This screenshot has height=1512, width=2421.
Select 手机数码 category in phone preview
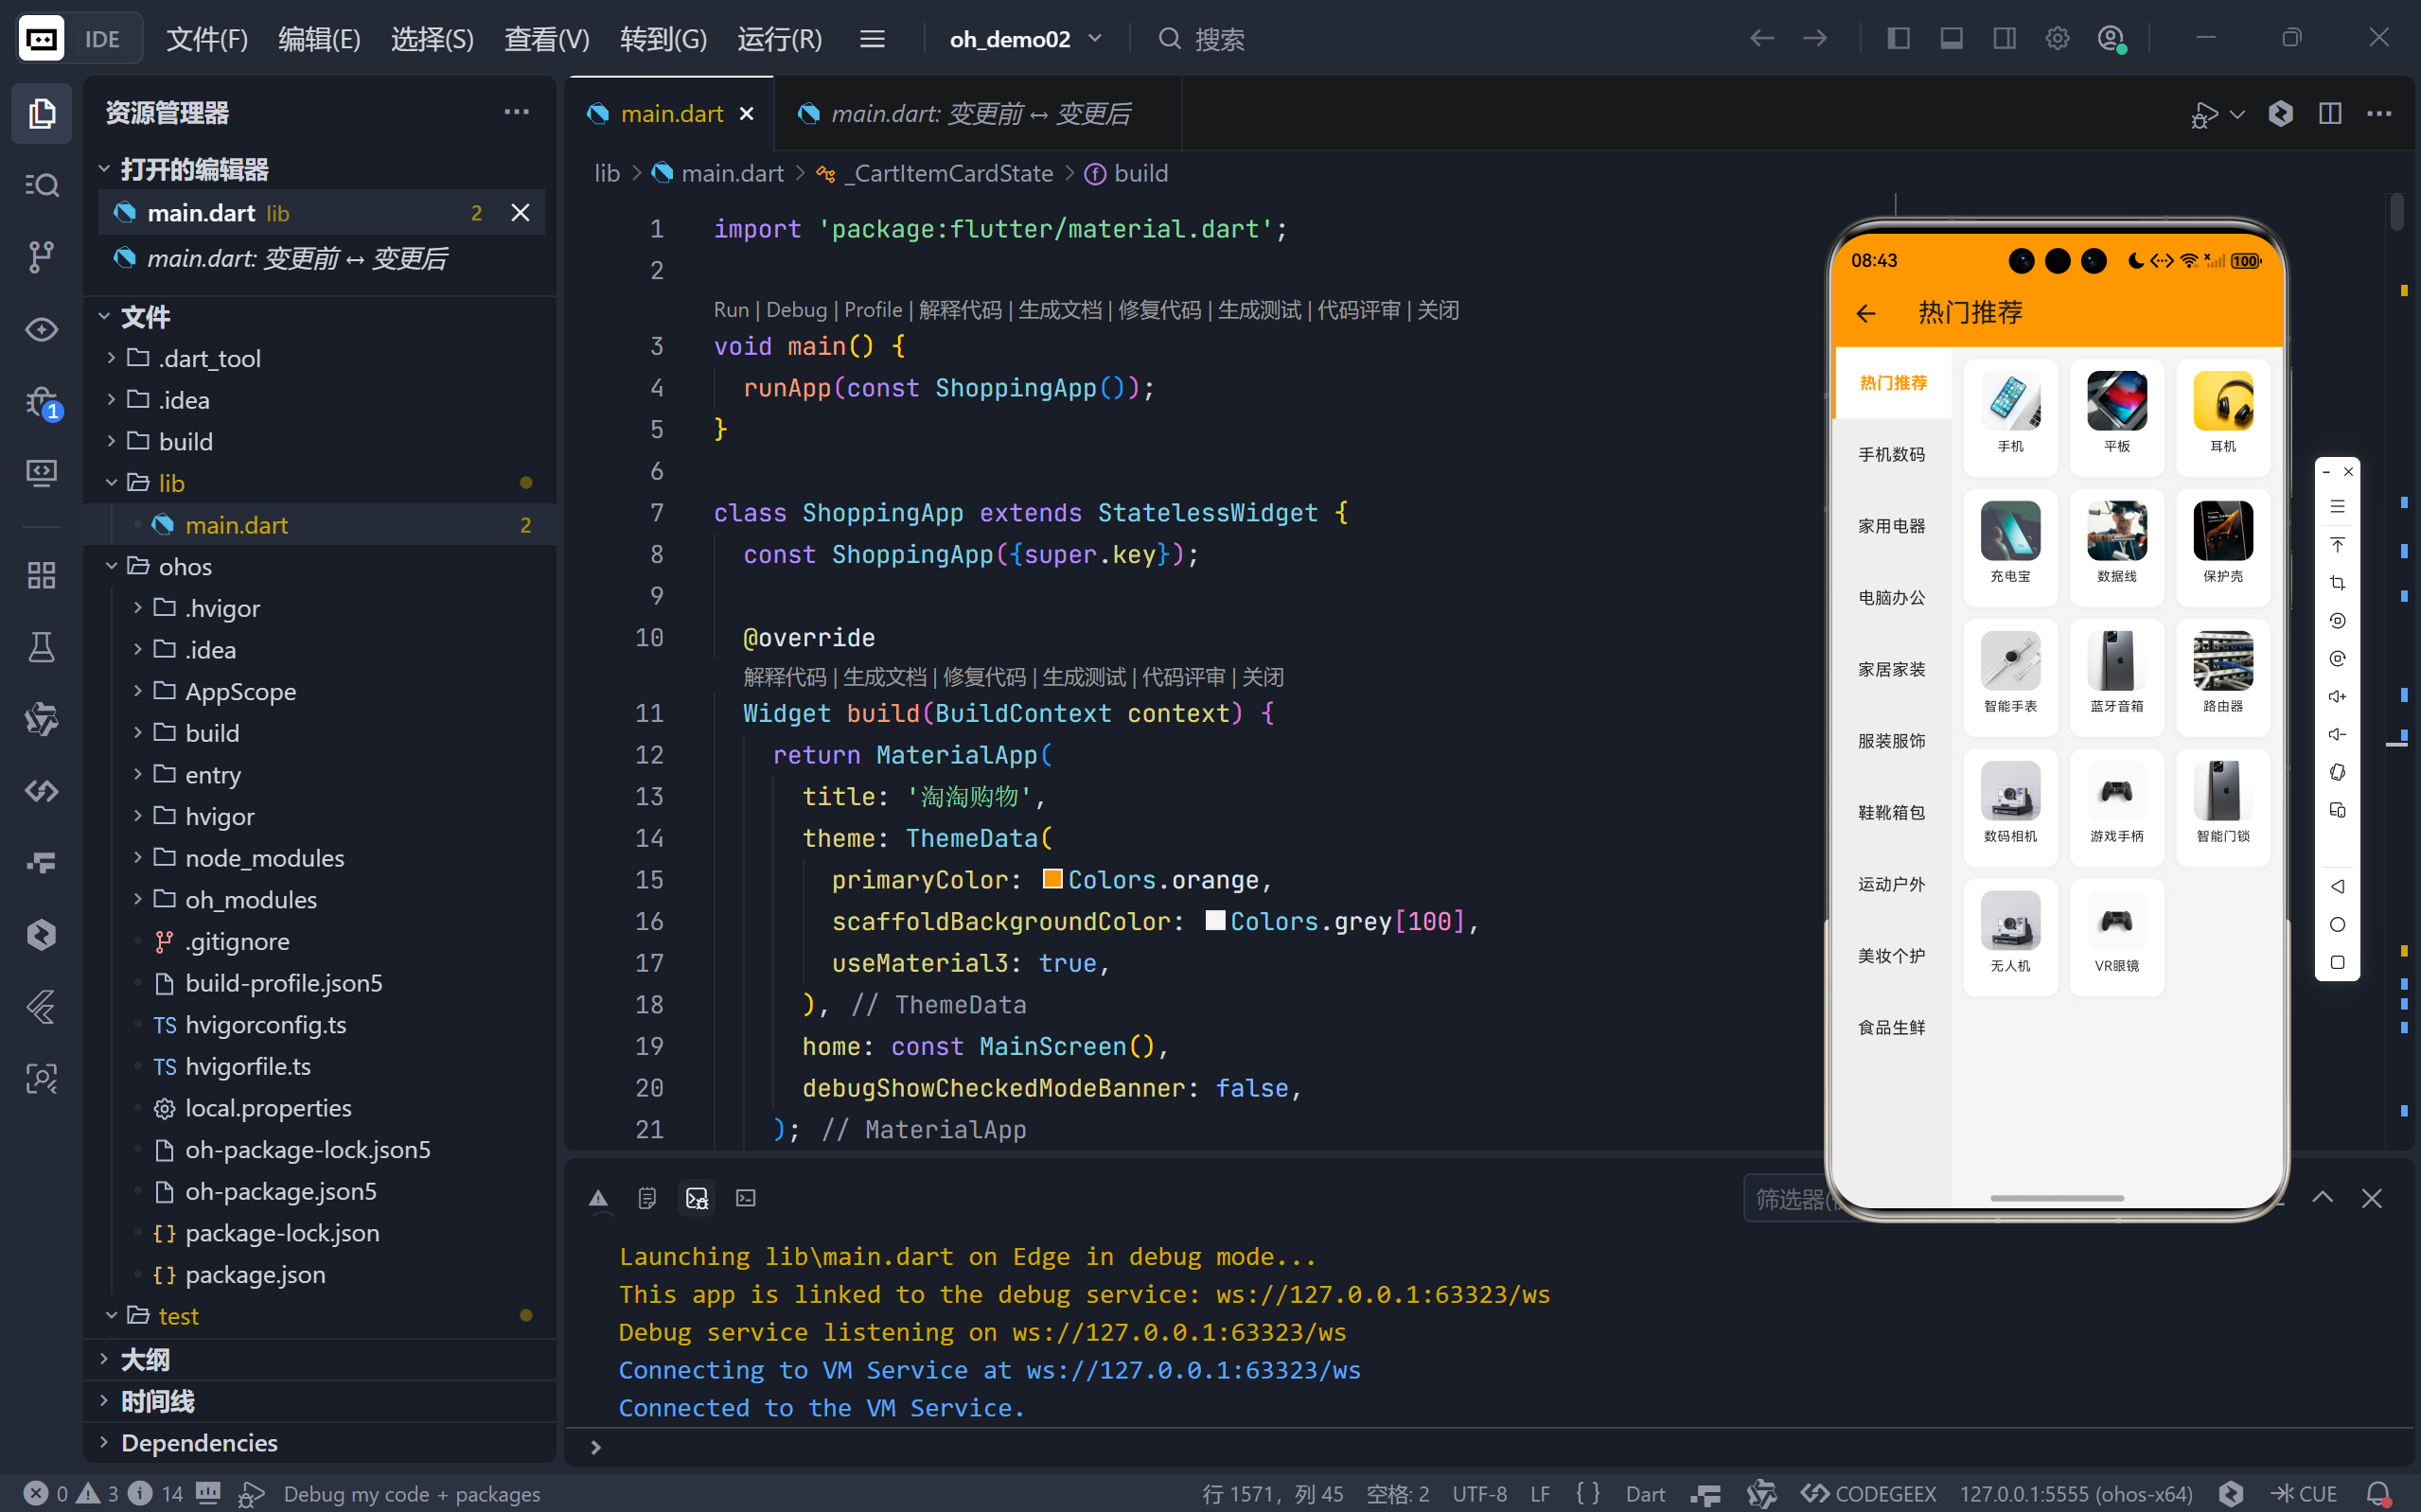pos(1891,454)
